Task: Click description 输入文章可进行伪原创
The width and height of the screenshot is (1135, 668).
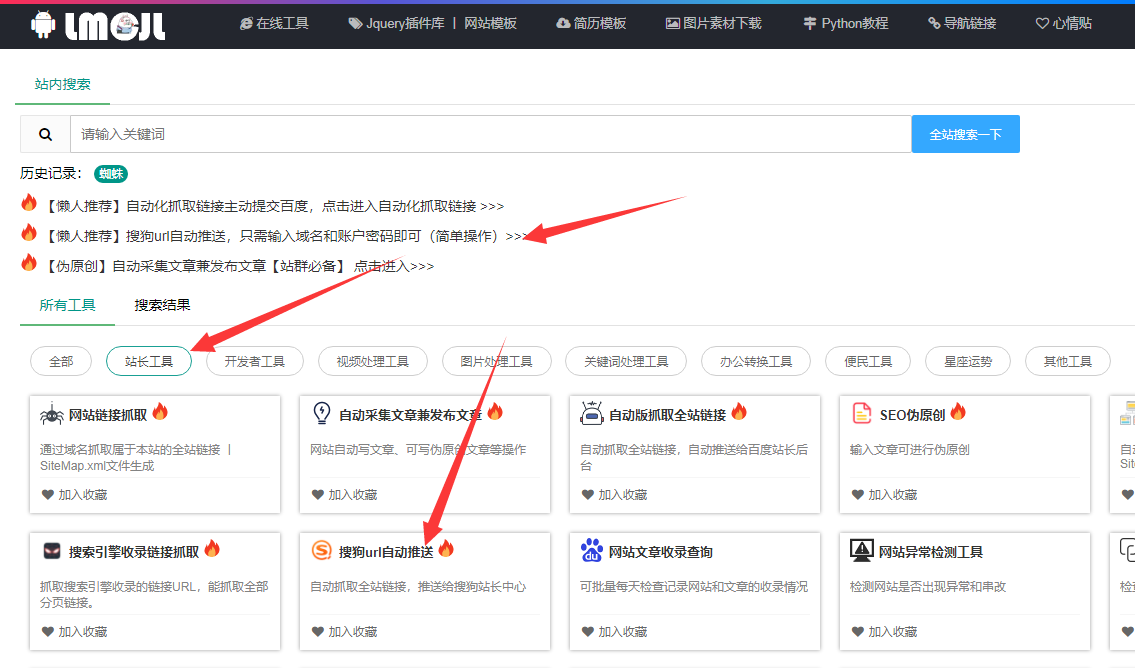Action: pos(910,450)
